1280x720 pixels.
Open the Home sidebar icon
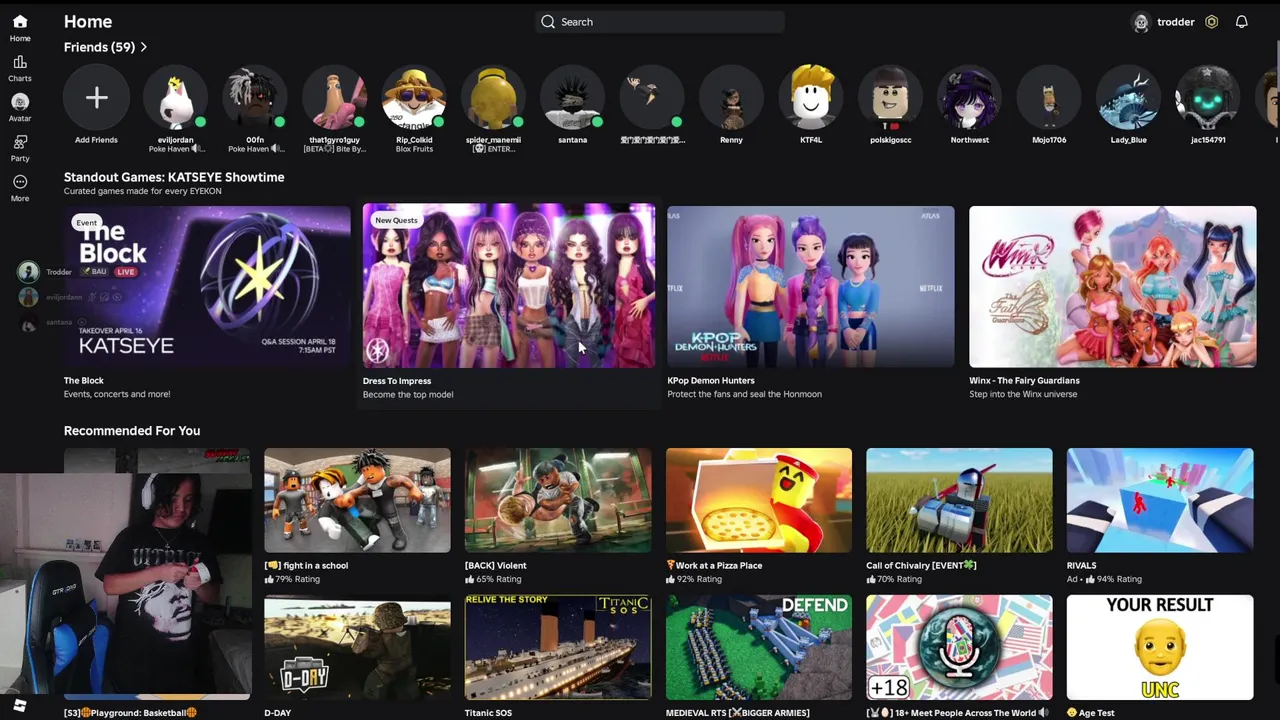tap(20, 22)
